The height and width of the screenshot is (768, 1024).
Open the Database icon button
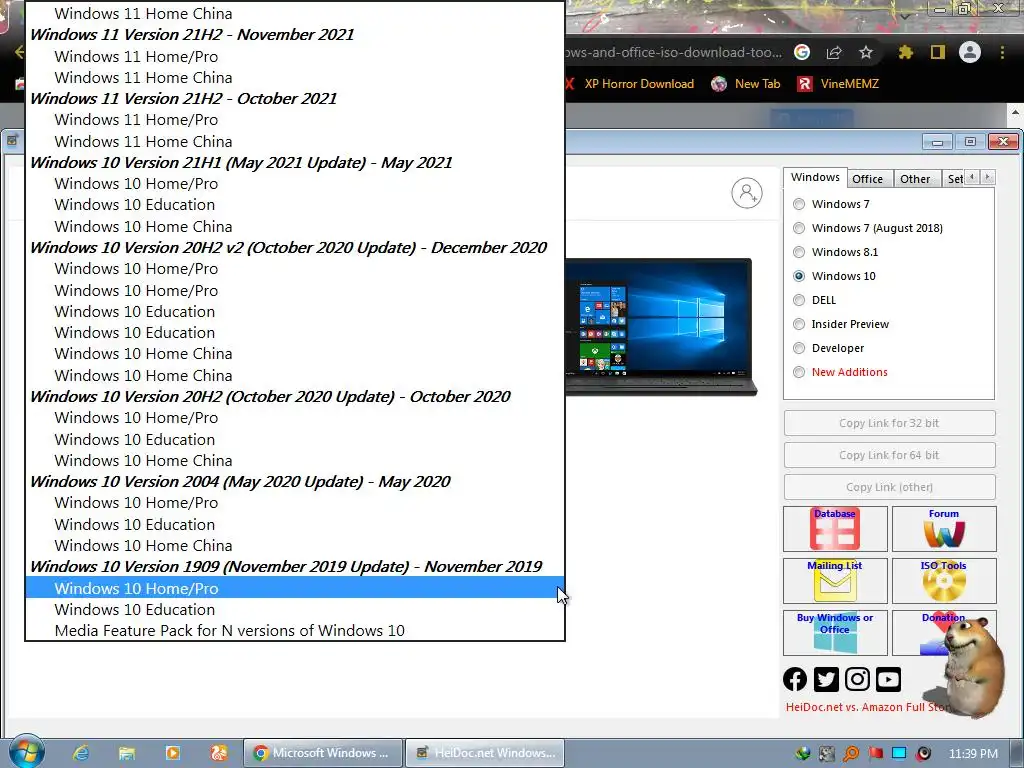835,528
